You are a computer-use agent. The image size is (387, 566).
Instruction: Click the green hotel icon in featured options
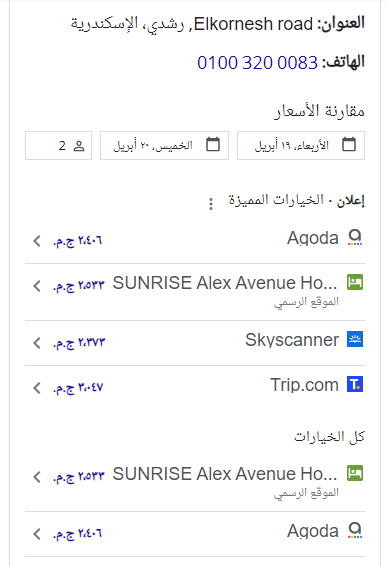tap(355, 282)
